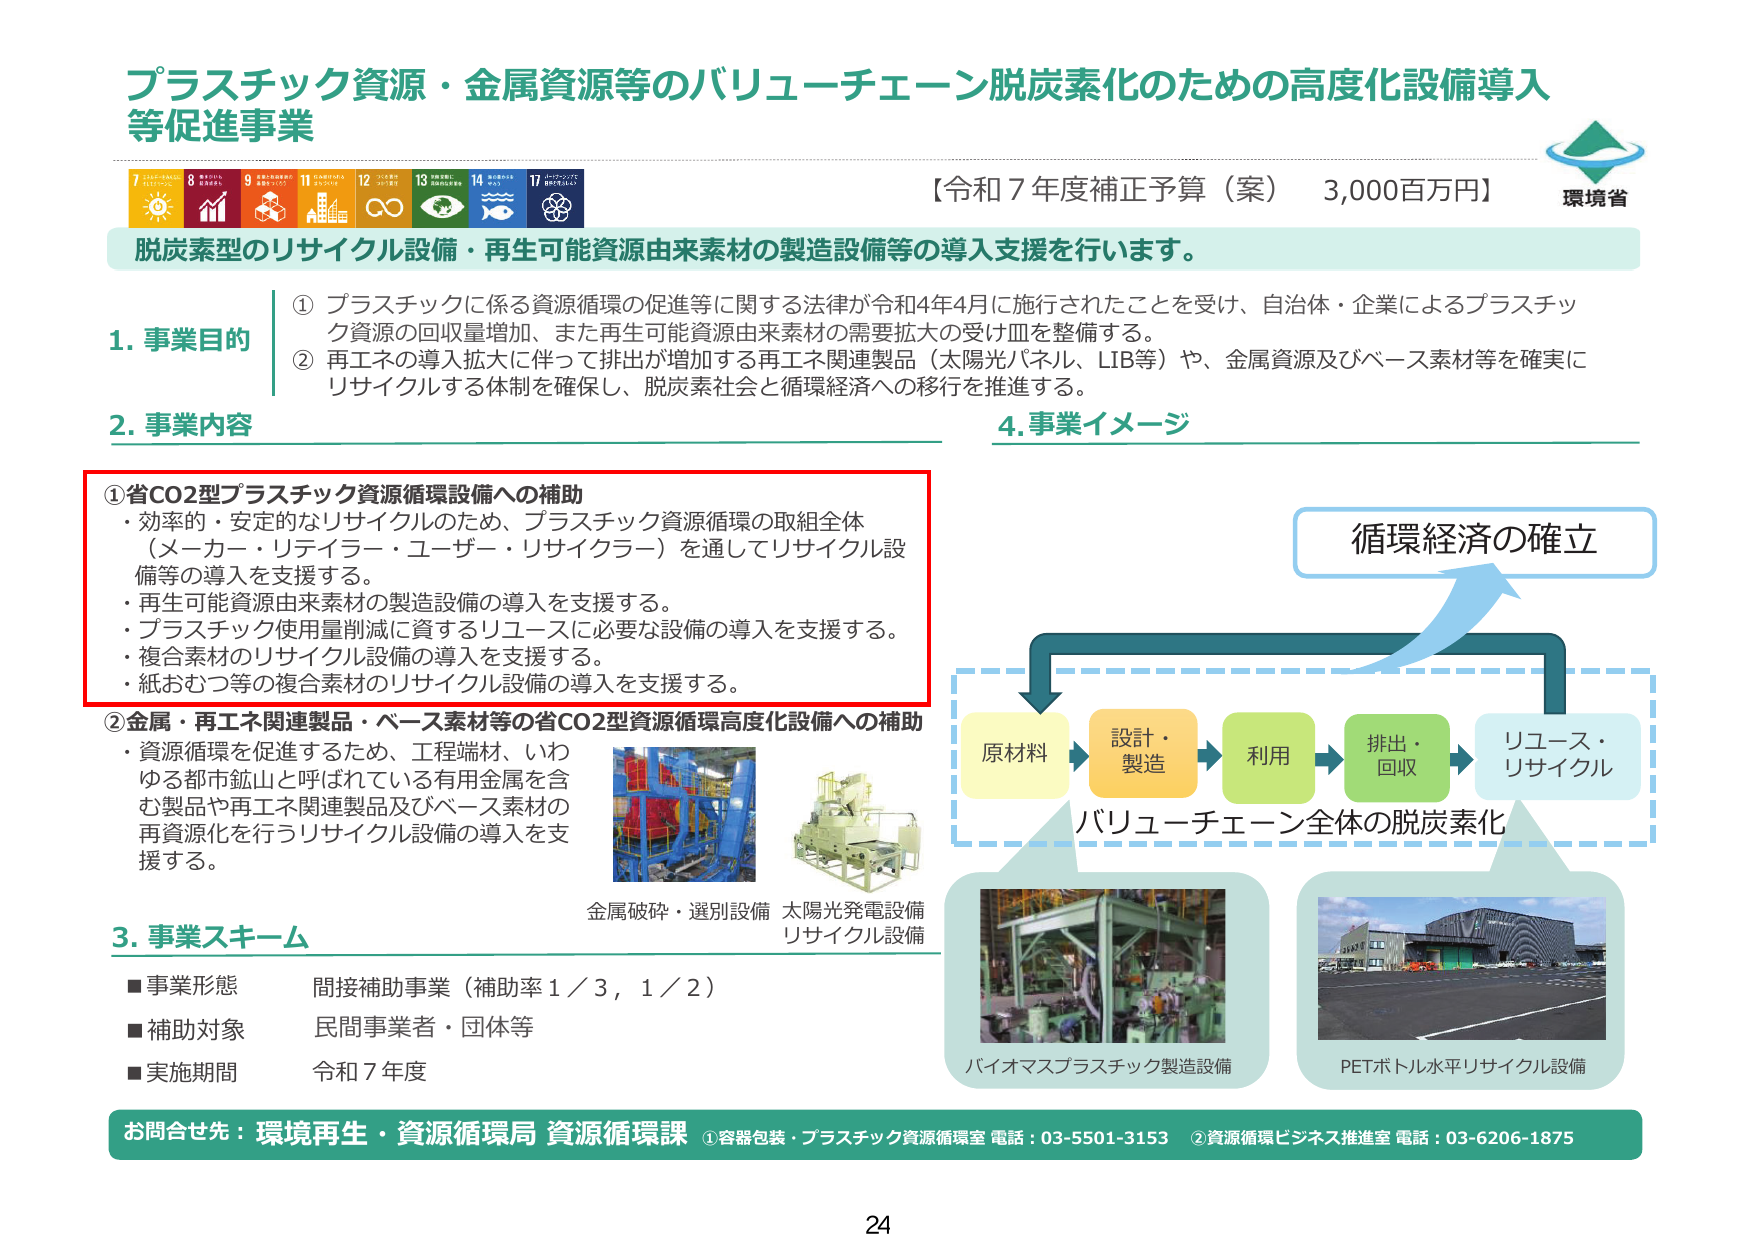Select the 4. 事業イメージ section heading
Viewport: 1755px width, 1241px height.
pyautogui.click(x=1093, y=424)
